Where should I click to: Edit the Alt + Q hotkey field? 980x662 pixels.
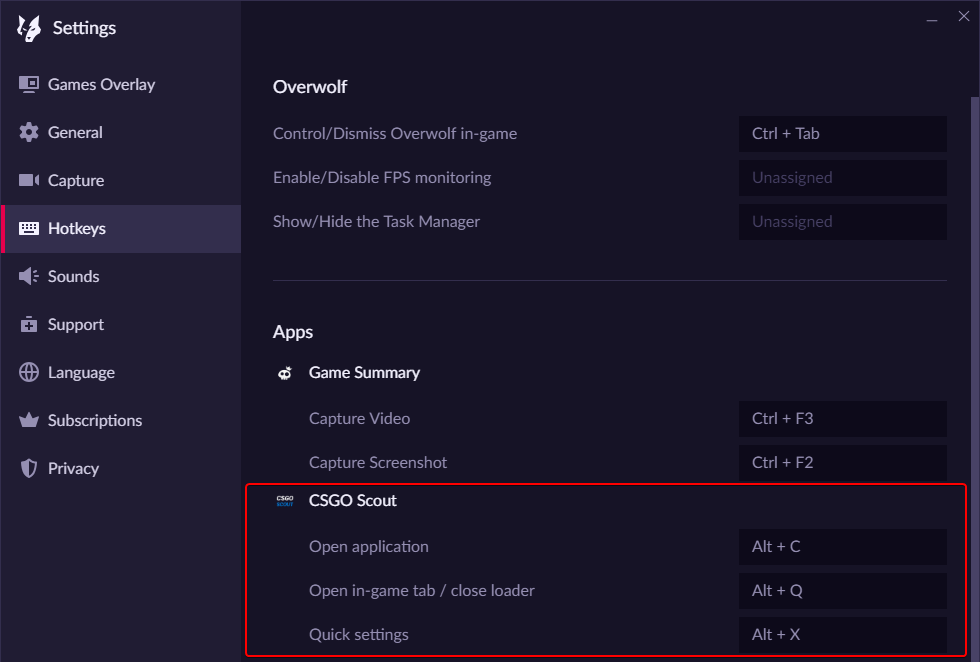pyautogui.click(x=842, y=591)
